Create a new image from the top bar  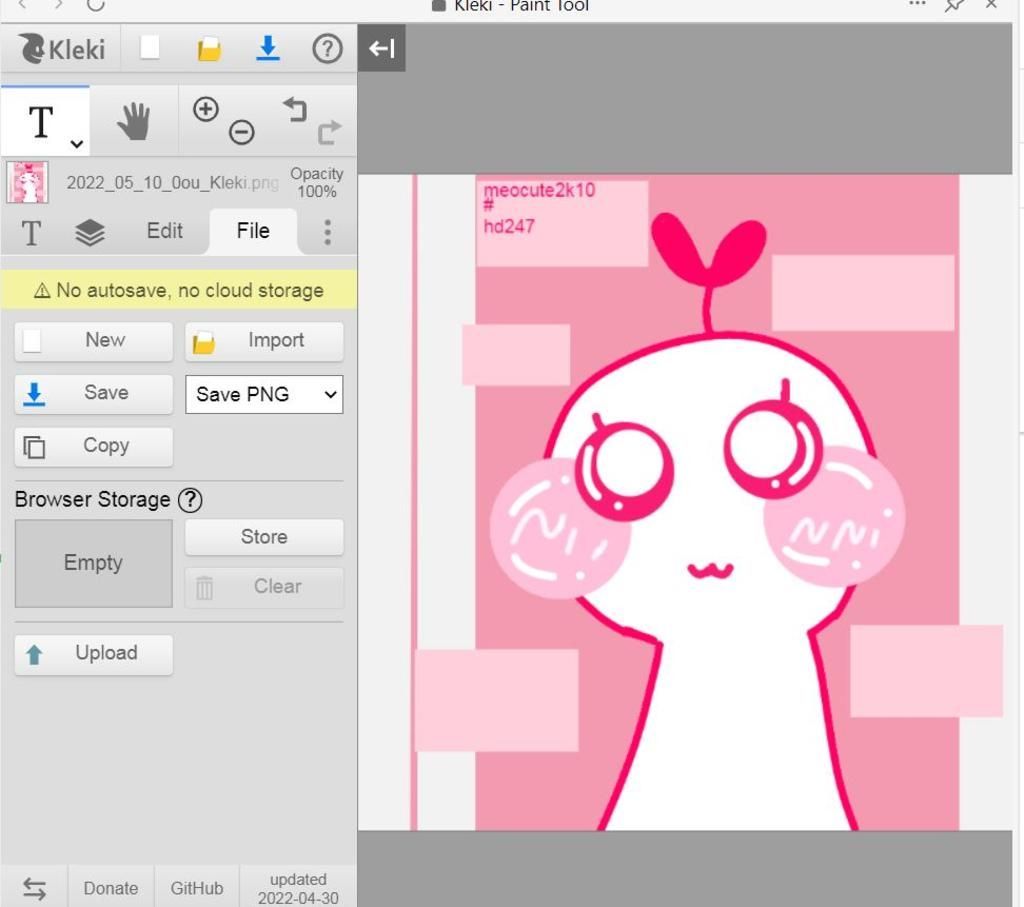click(x=150, y=48)
